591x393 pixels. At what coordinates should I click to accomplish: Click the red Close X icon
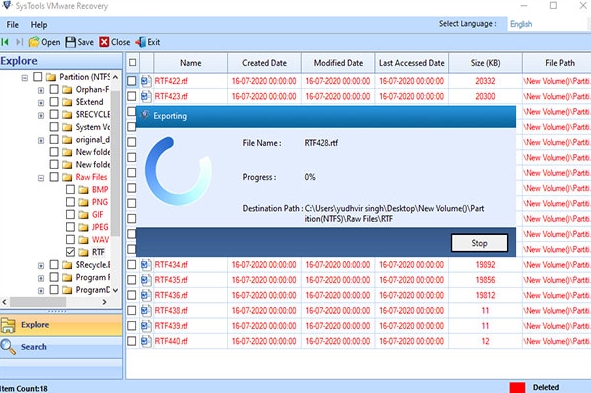pyautogui.click(x=104, y=42)
